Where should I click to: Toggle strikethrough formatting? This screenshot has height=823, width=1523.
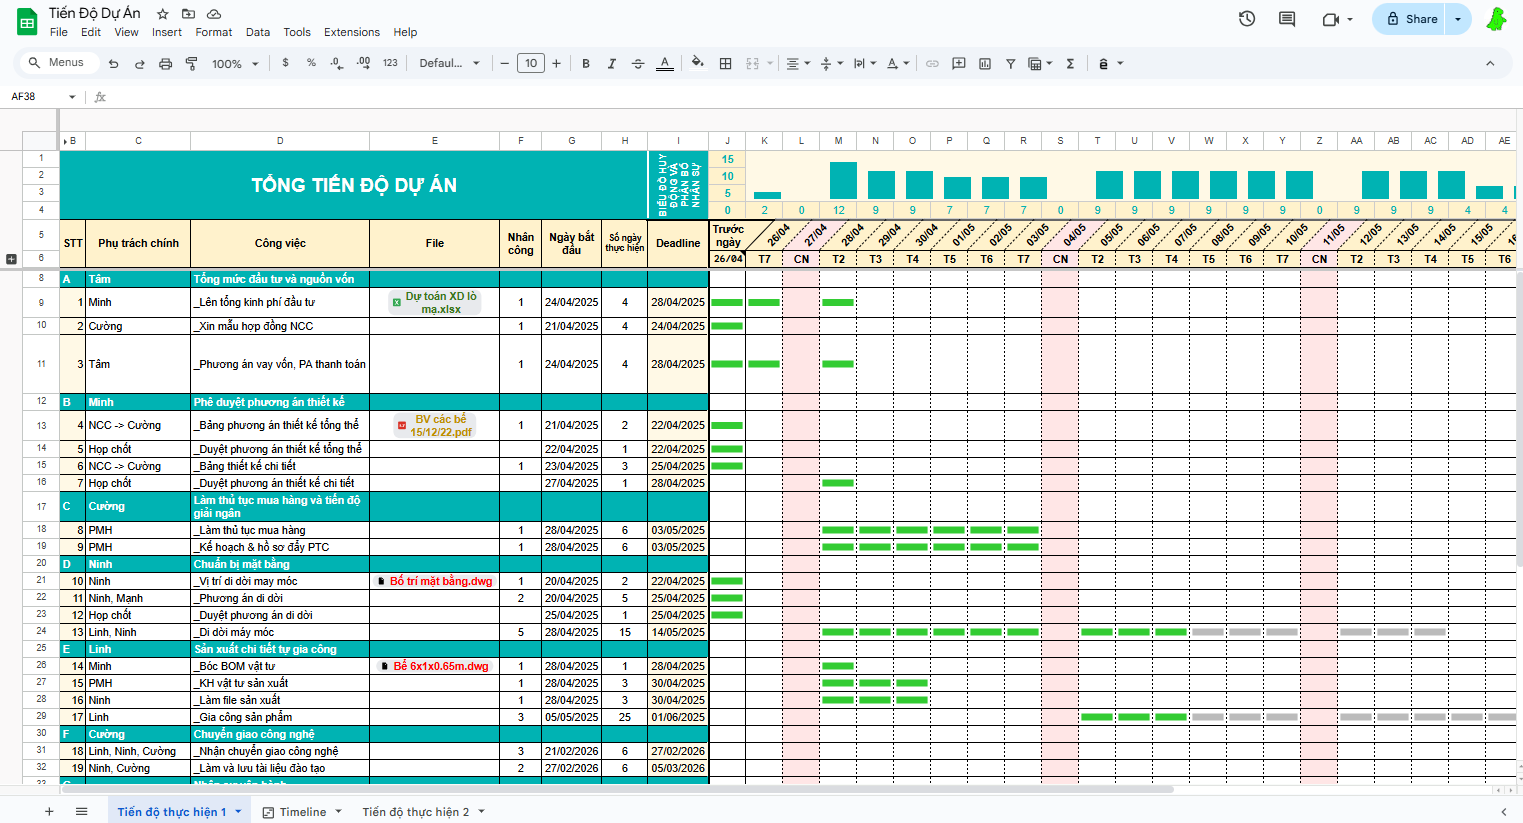[638, 63]
